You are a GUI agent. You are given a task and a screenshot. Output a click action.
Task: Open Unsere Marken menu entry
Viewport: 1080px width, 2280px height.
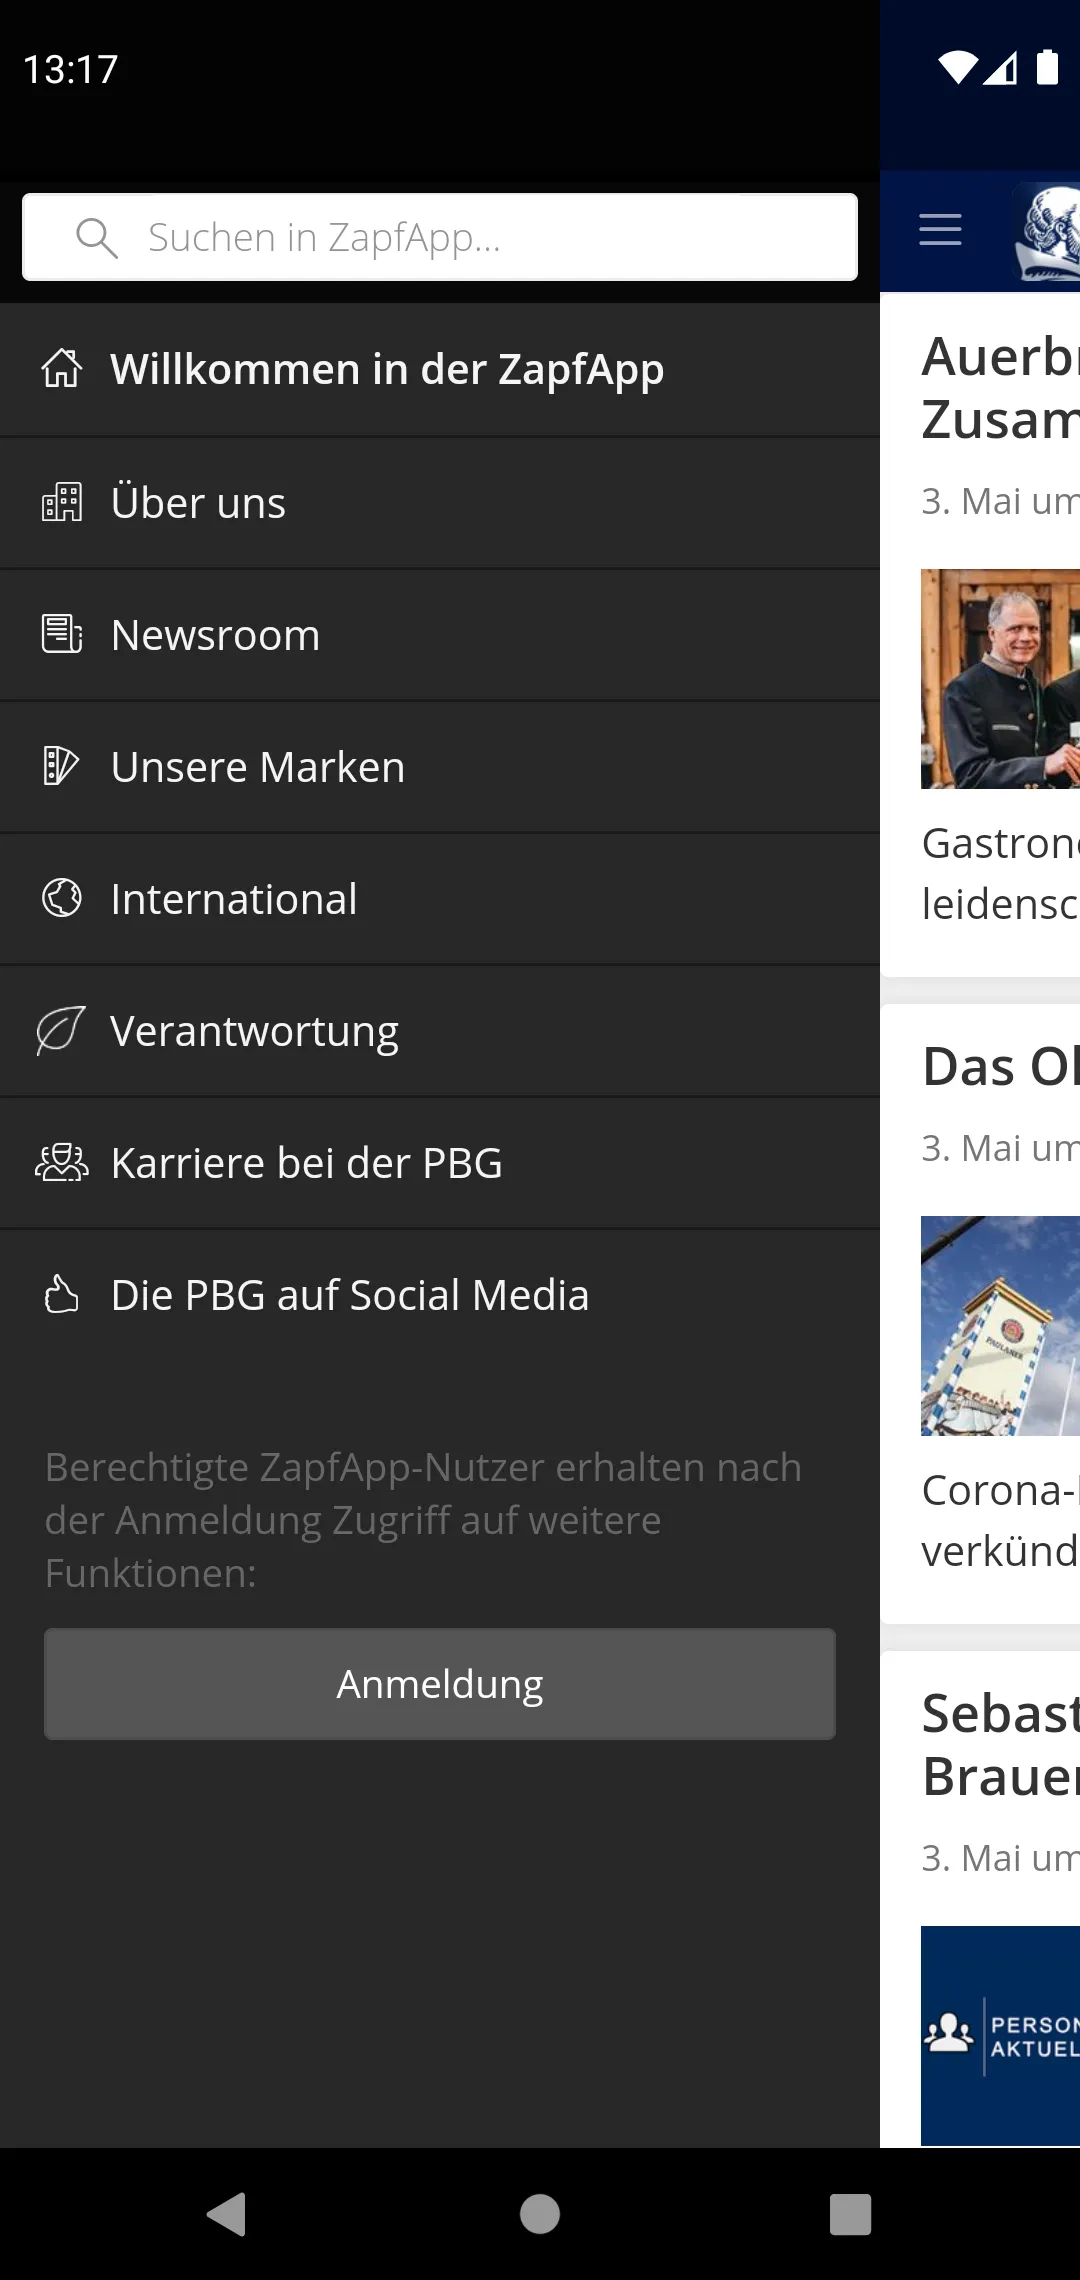coord(440,766)
